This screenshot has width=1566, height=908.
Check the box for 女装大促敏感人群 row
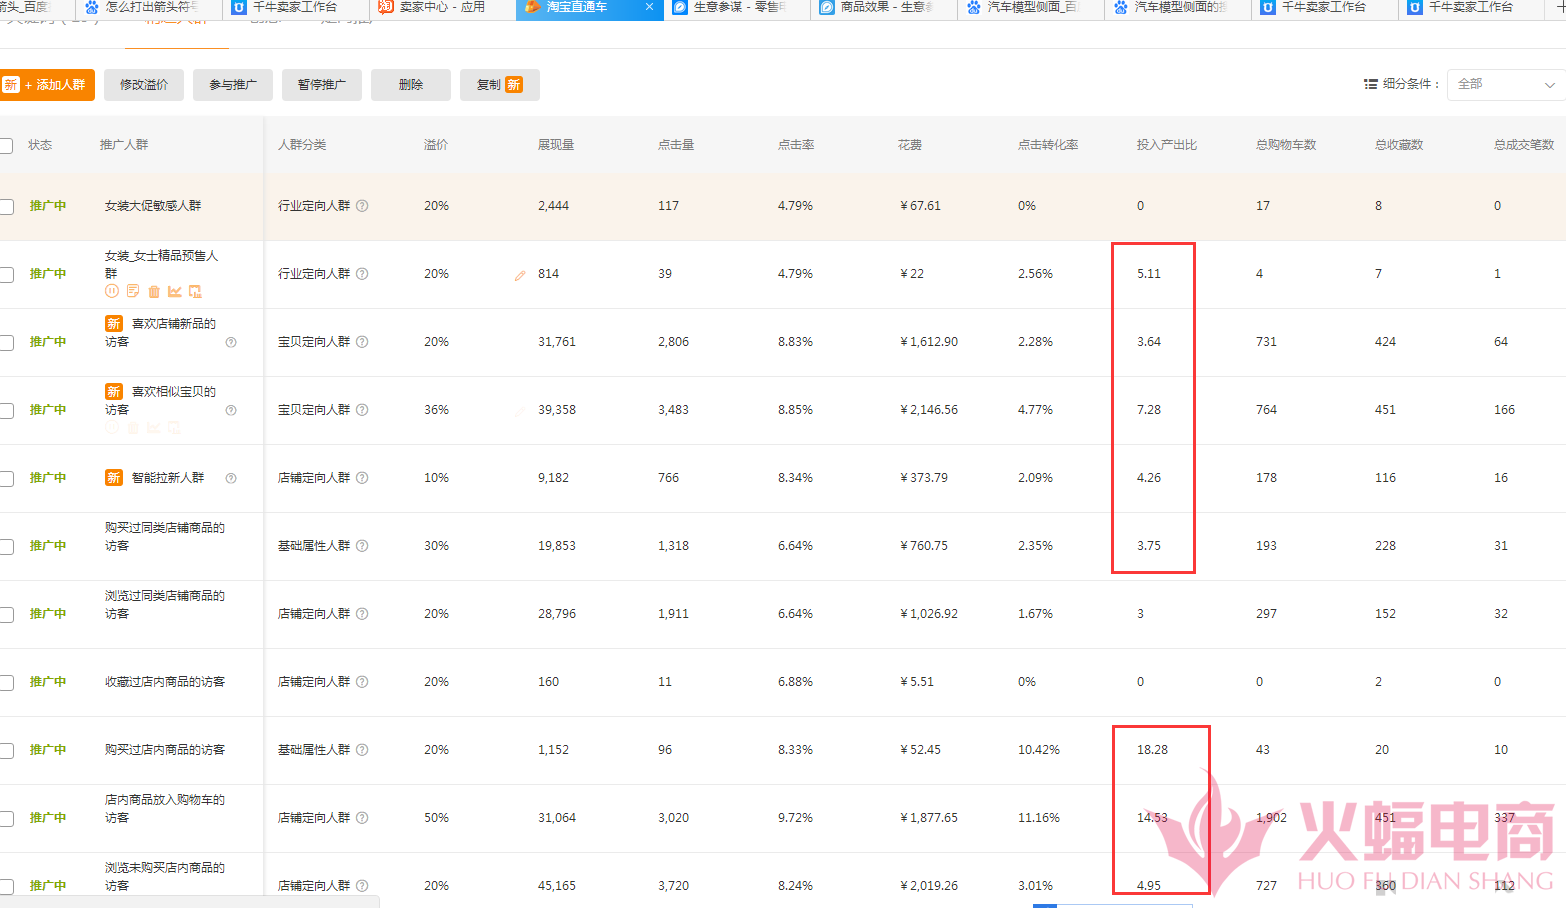tap(6, 207)
